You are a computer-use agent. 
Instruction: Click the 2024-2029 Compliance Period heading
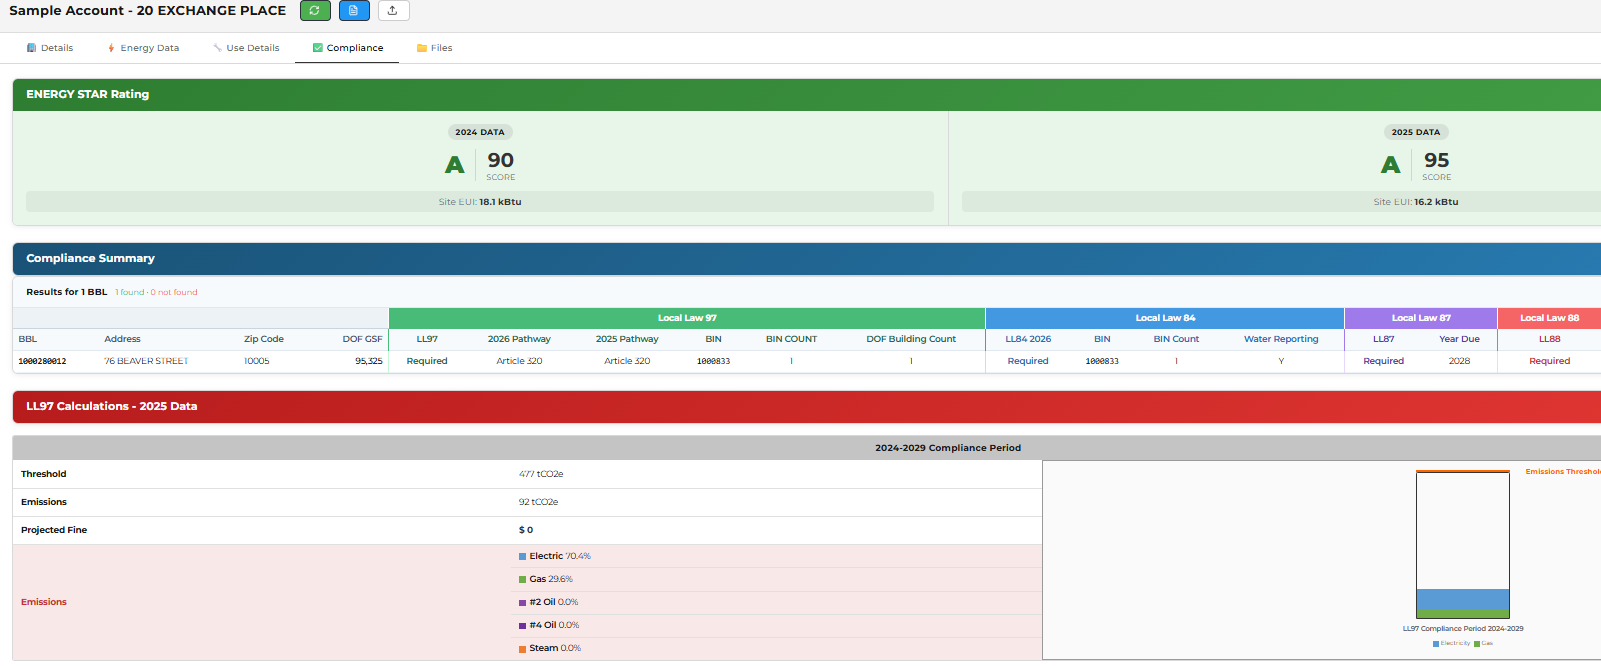[948, 448]
